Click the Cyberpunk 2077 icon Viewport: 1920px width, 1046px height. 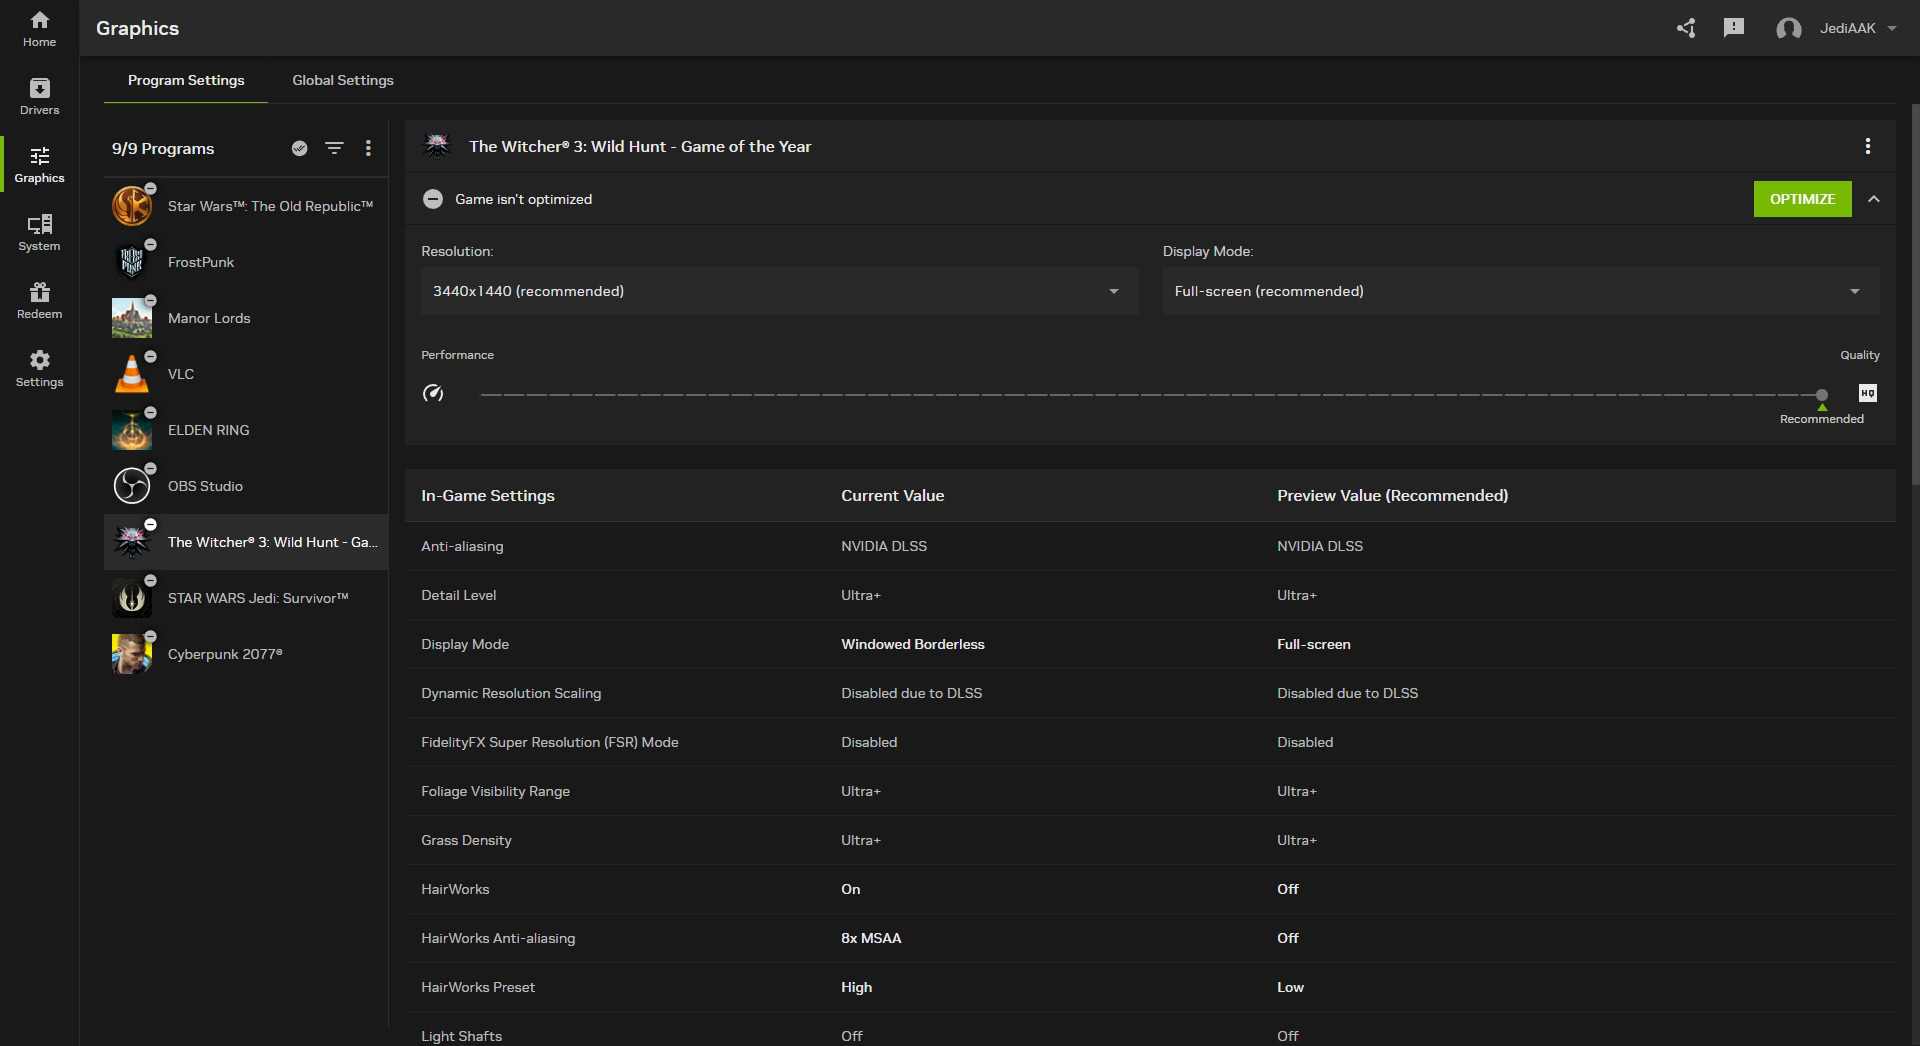click(132, 654)
